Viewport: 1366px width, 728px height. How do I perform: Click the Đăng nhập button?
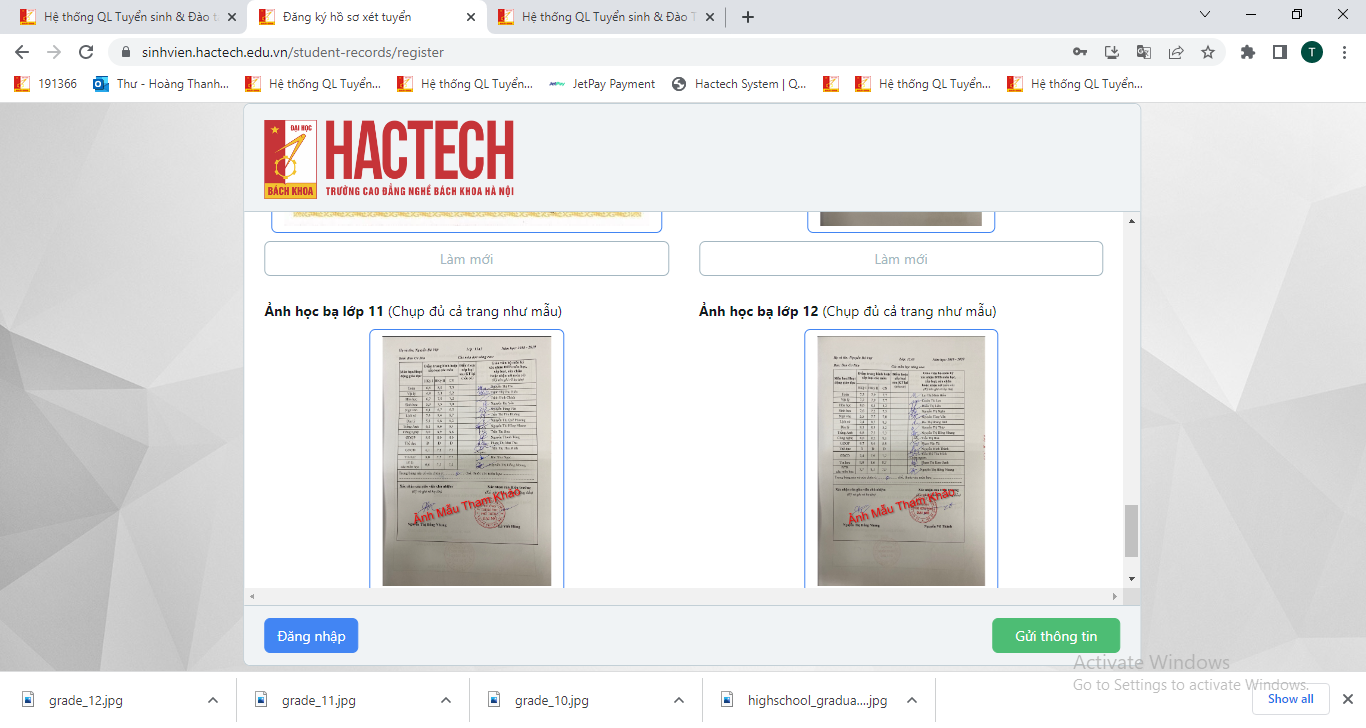click(311, 636)
